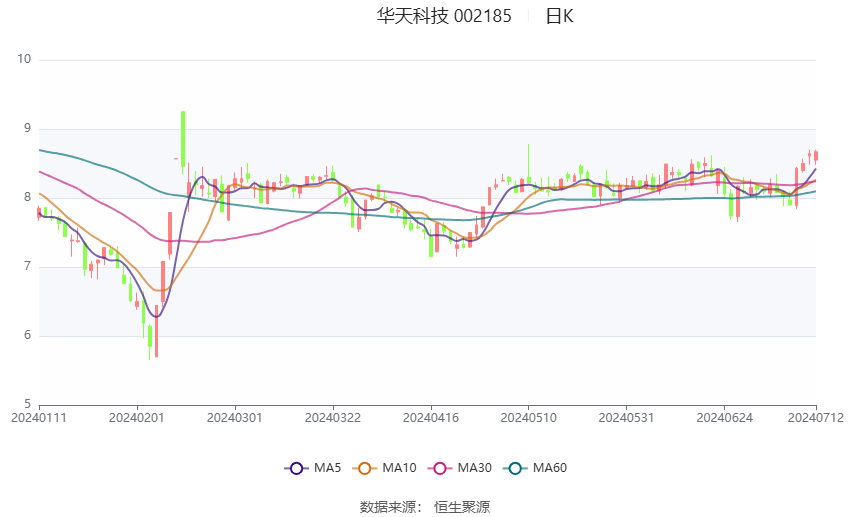Hide the MA60 series via its label
The width and height of the screenshot is (850, 517).
tap(550, 468)
